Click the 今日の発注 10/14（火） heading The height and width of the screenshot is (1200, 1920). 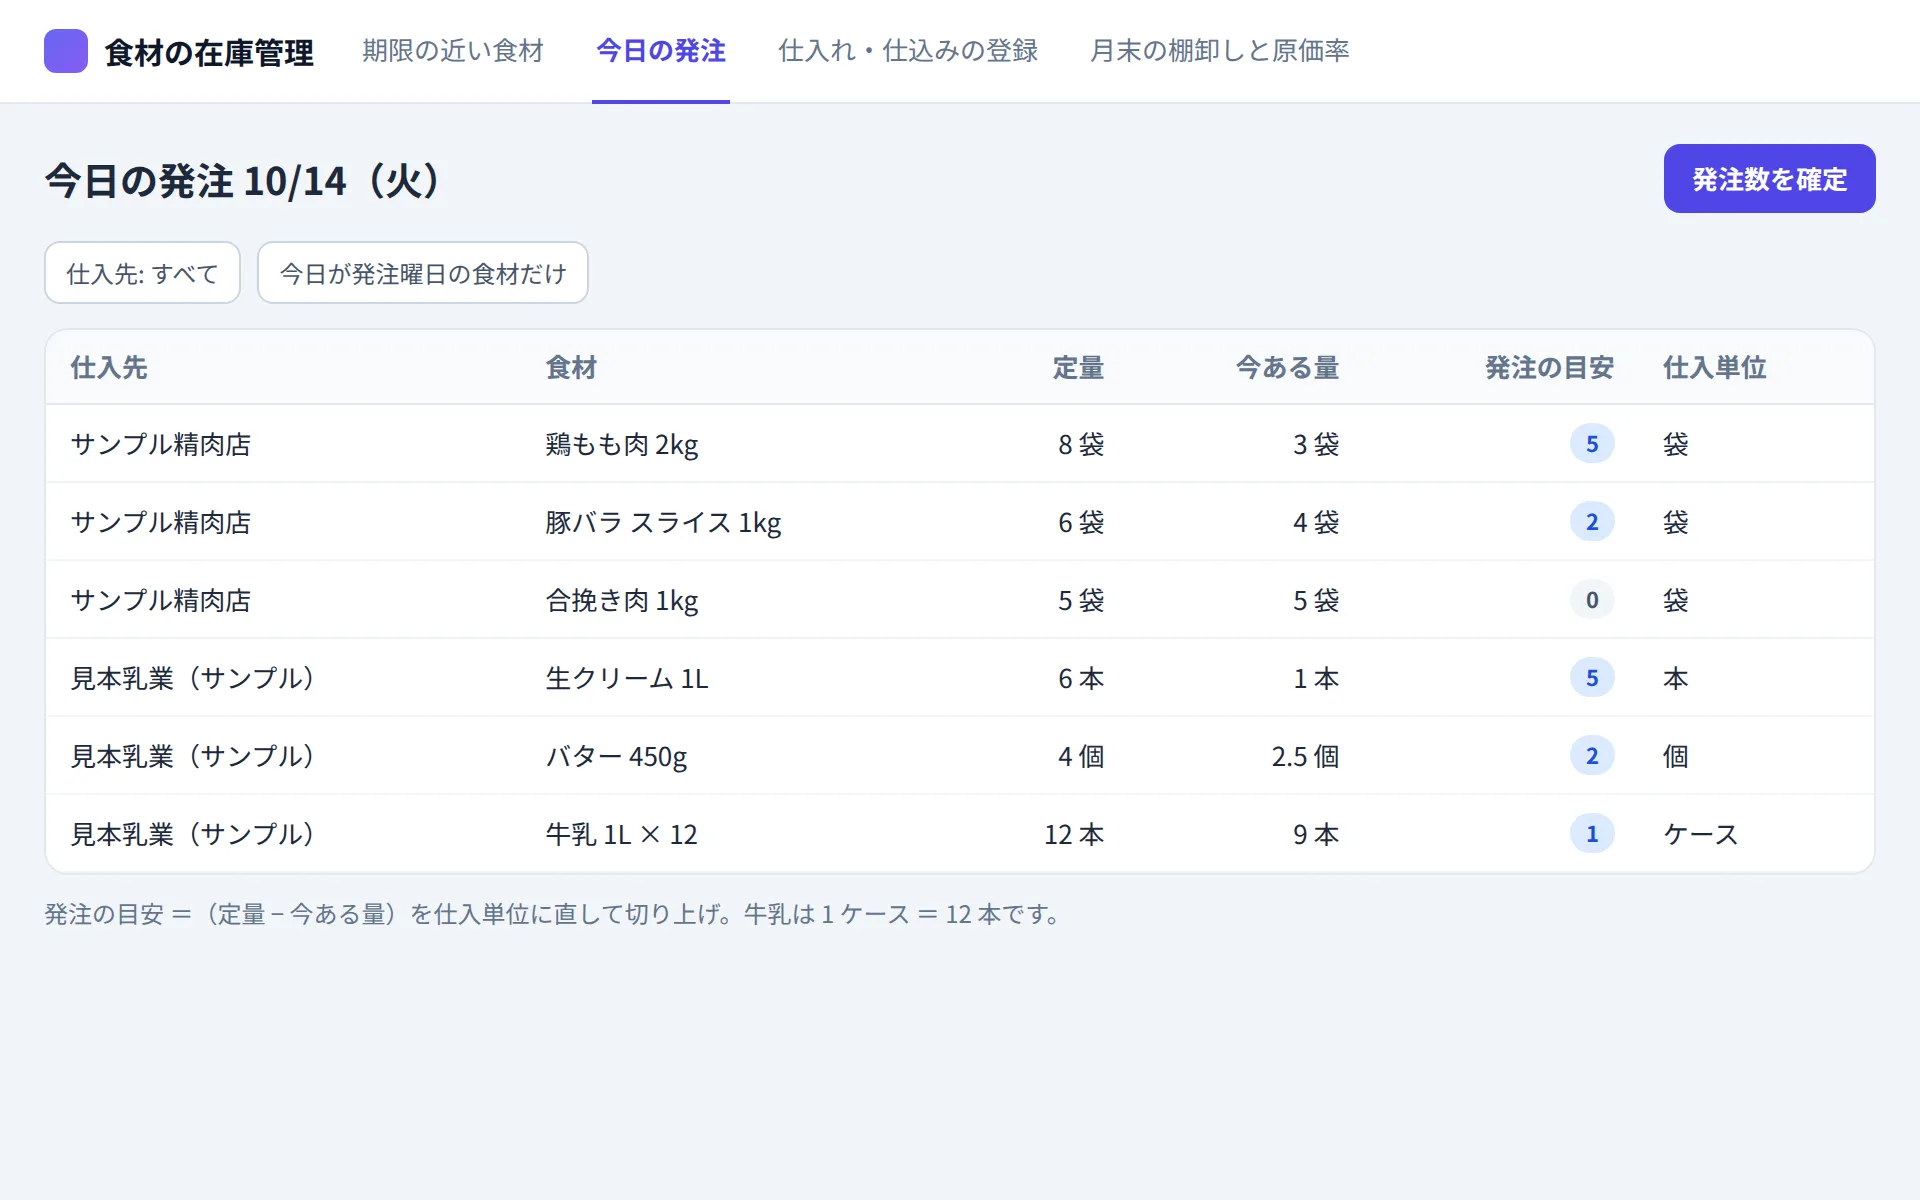pyautogui.click(x=243, y=181)
